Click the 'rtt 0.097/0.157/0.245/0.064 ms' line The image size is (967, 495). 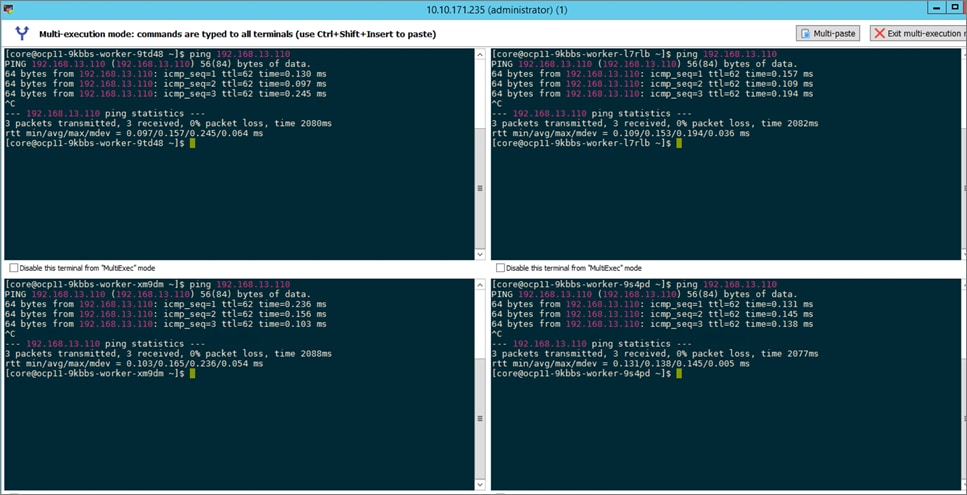pyautogui.click(x=134, y=133)
